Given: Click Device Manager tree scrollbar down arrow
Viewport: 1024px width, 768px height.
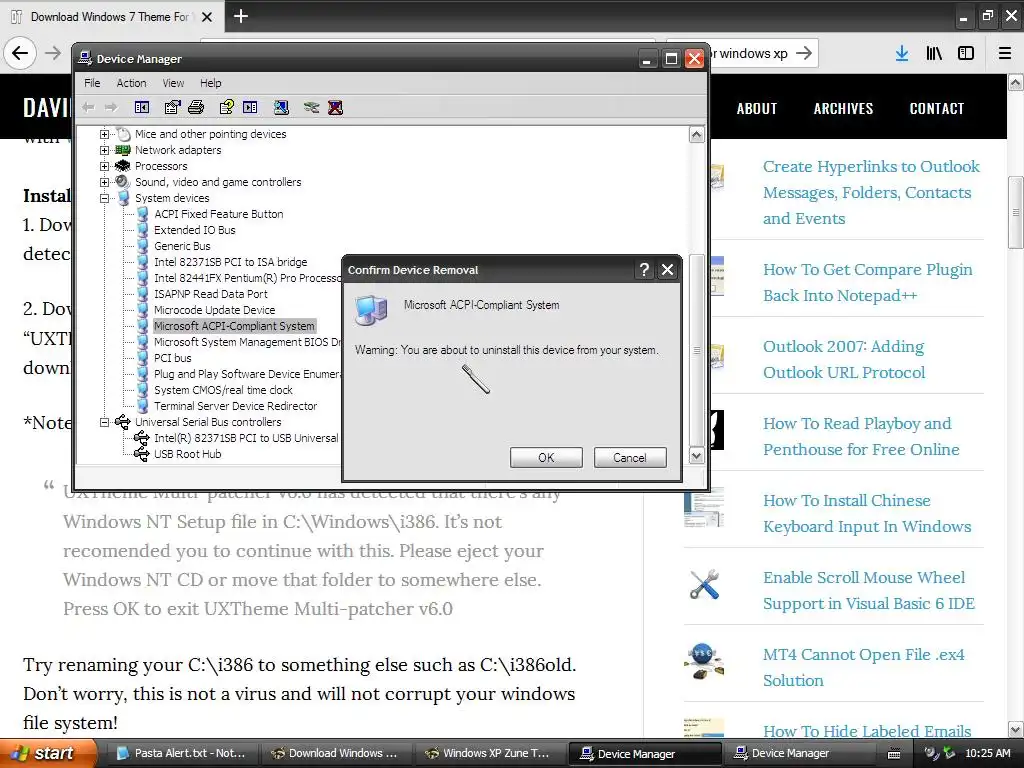Looking at the screenshot, I should (x=697, y=456).
